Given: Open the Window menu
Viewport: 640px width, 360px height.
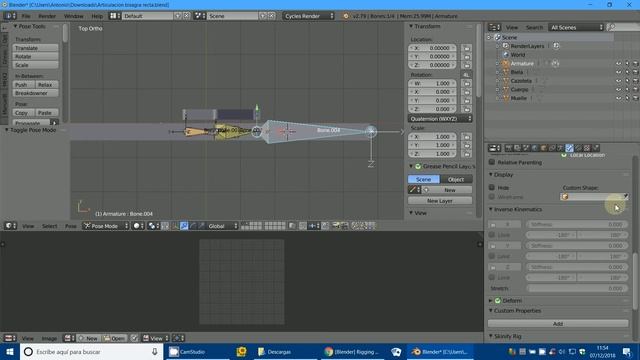Looking at the screenshot, I should point(73,16).
